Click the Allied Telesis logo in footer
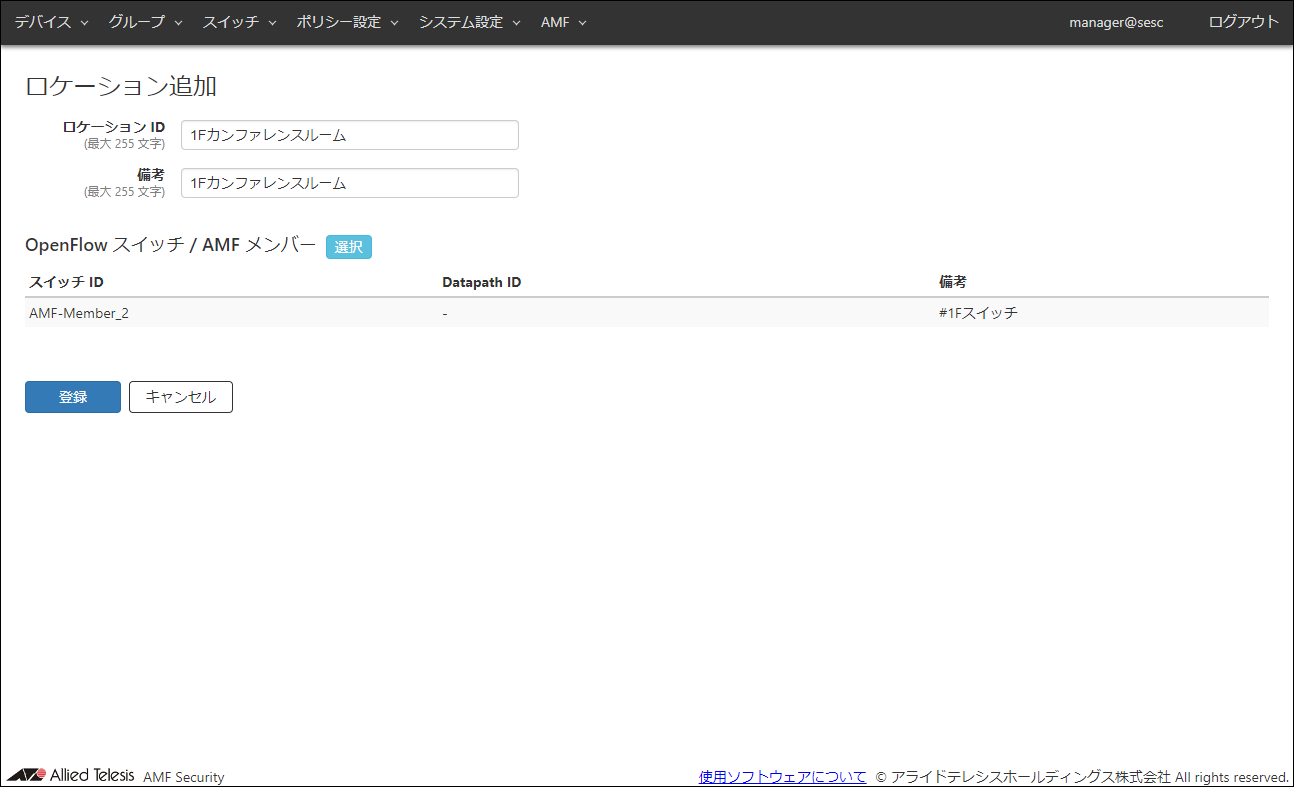Image resolution: width=1294 pixels, height=787 pixels. pos(70,775)
